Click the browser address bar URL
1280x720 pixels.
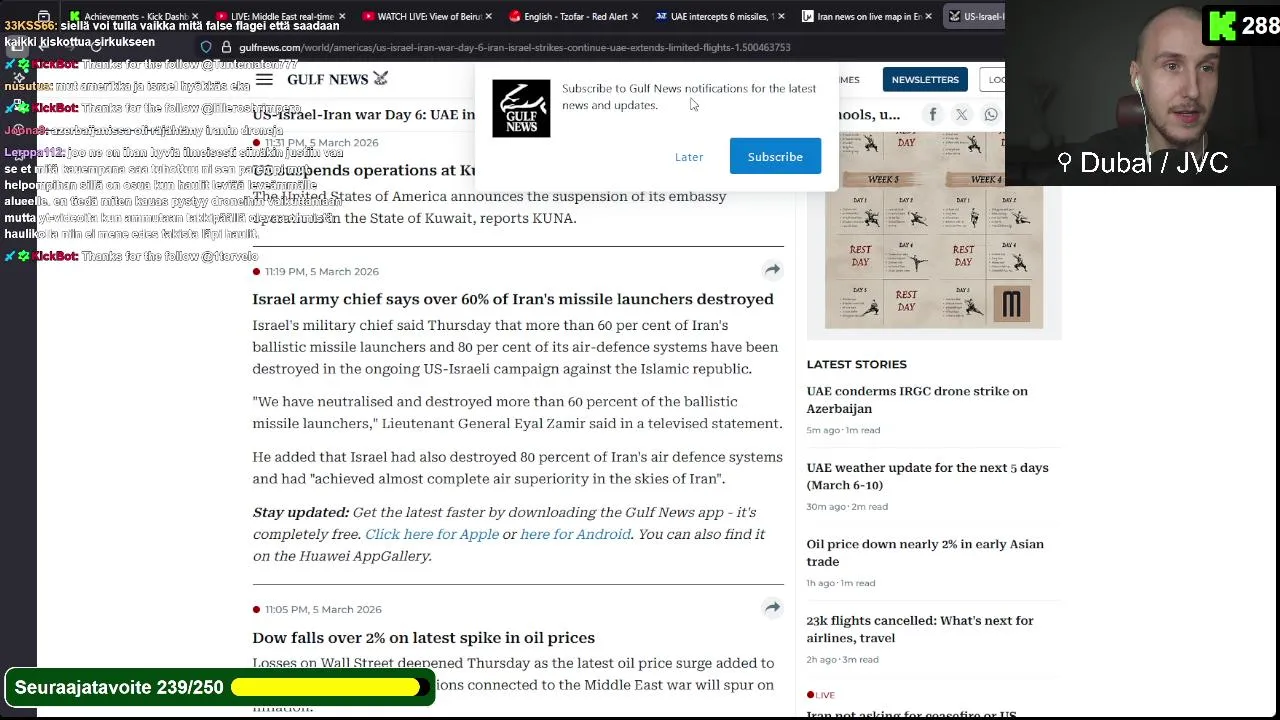click(514, 47)
